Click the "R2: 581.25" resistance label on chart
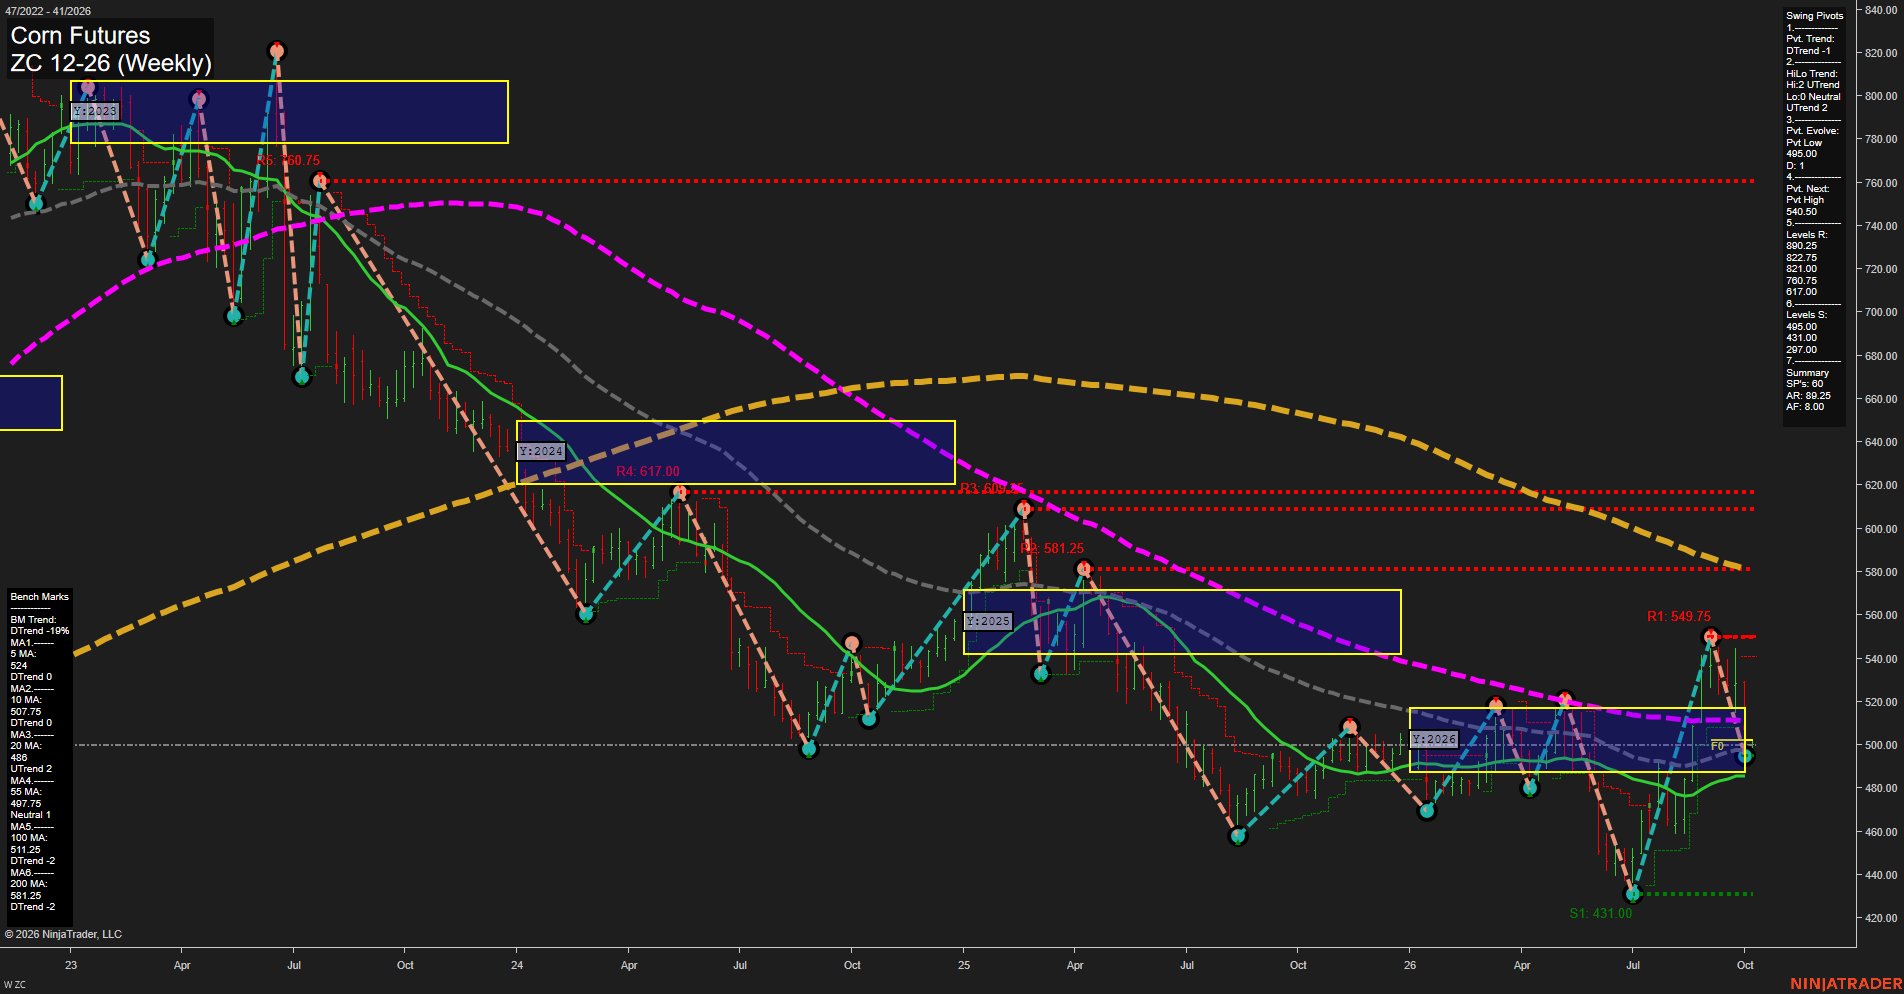 tap(1052, 548)
